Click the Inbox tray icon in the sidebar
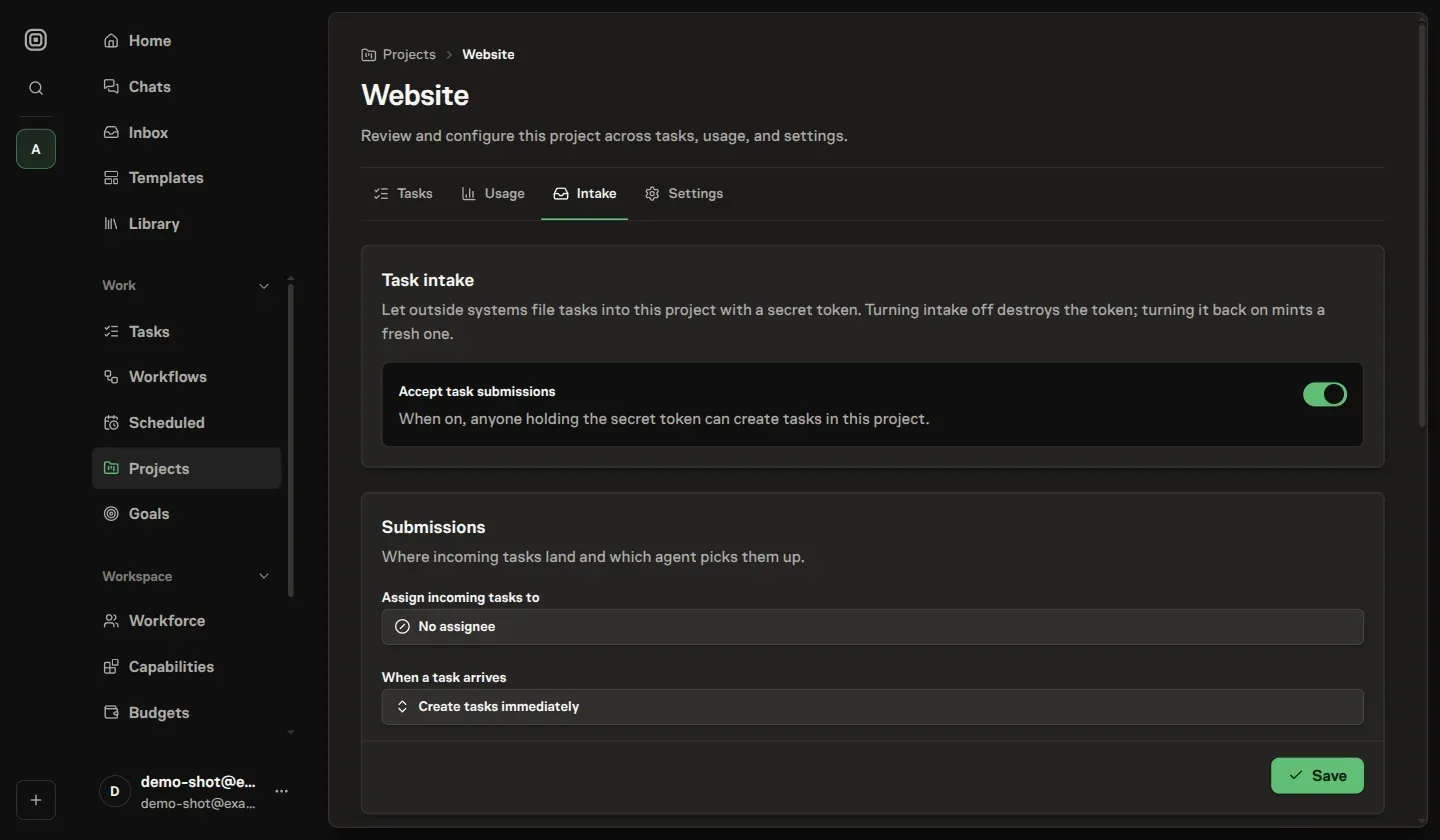Viewport: 1440px width, 840px height. point(111,132)
